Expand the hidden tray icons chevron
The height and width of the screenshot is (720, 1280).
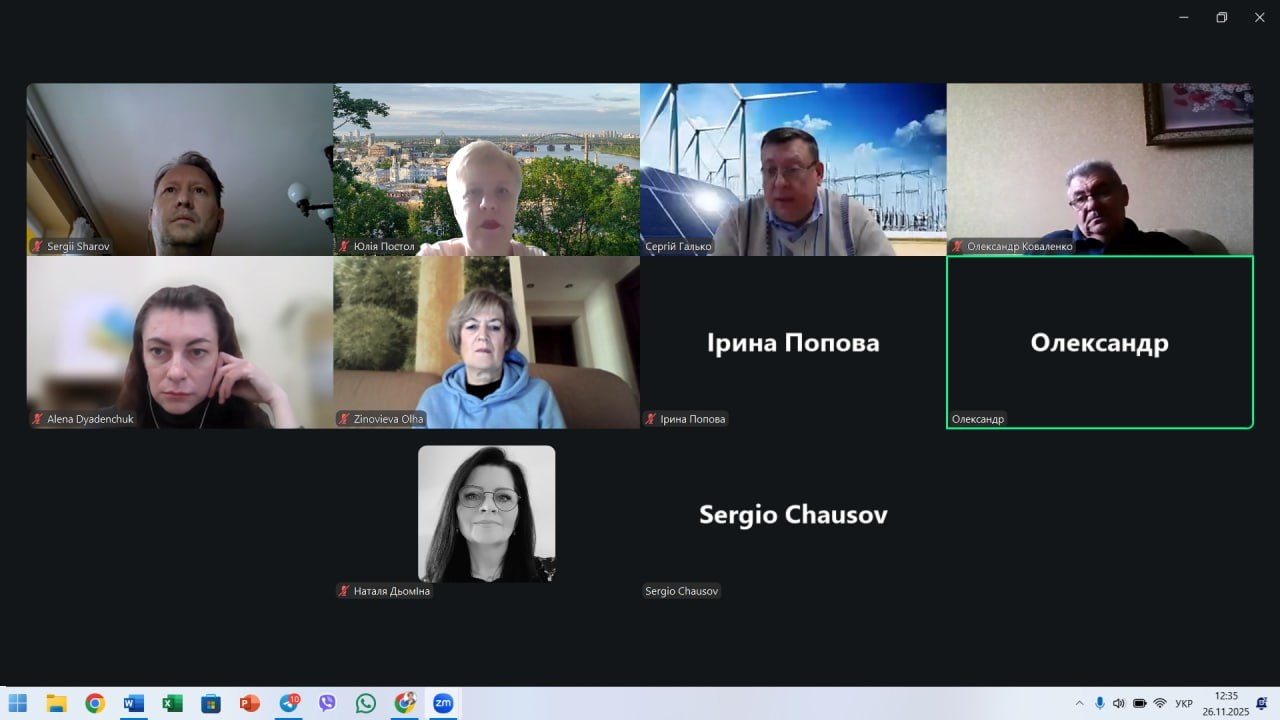(1079, 703)
